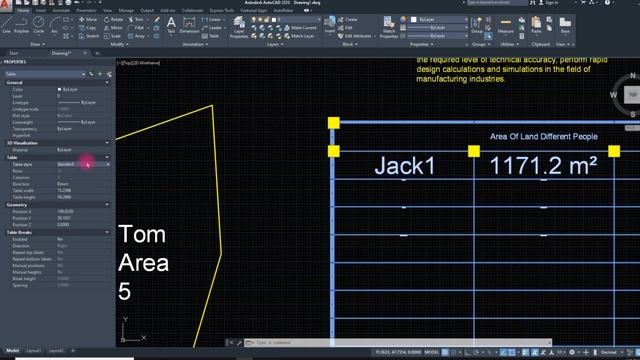The image size is (640, 360).
Task: Open Layer Properties manager
Action: (239, 27)
